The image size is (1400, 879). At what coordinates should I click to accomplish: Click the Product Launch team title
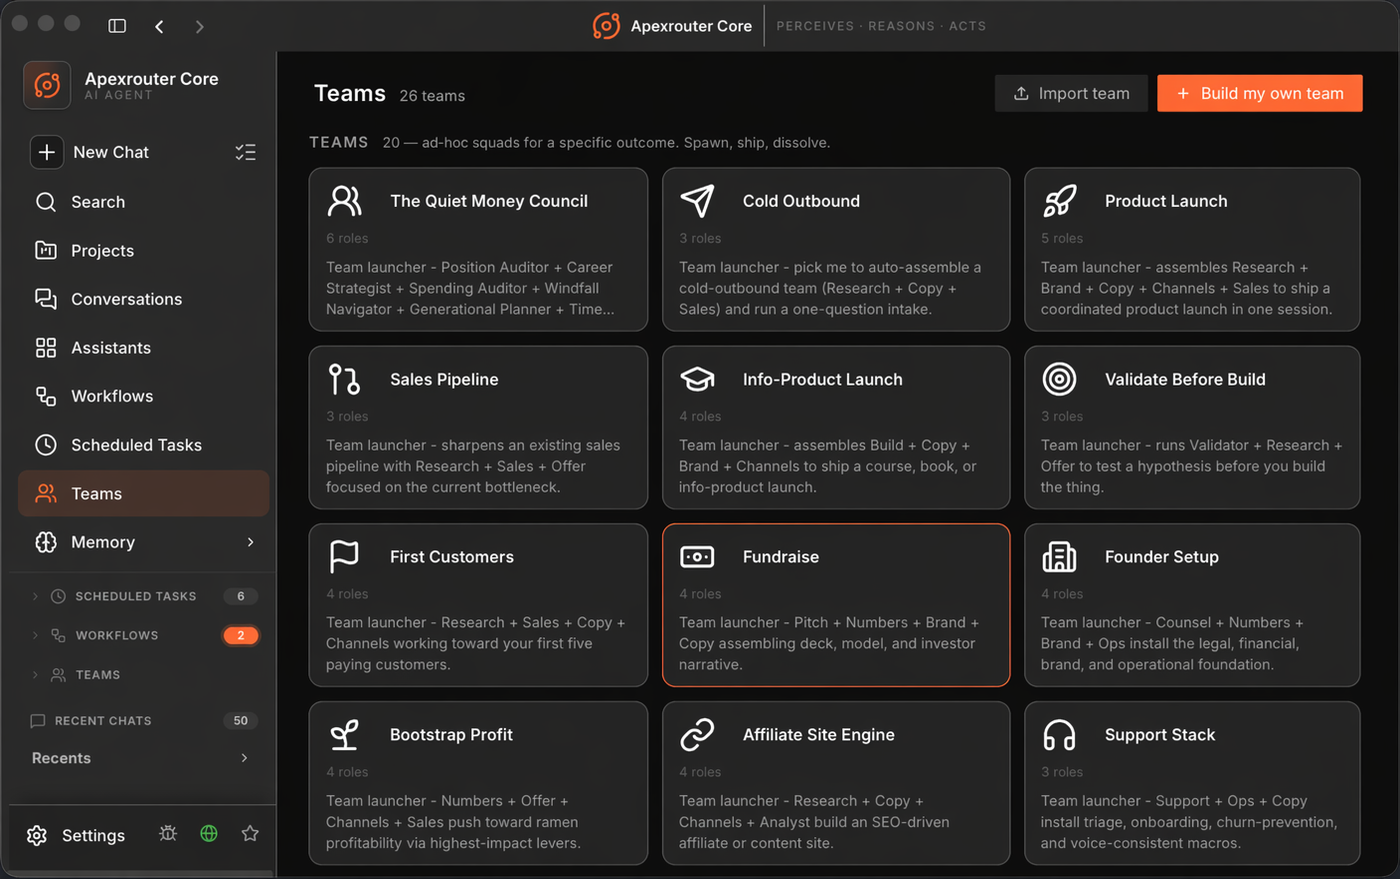pyautogui.click(x=1166, y=201)
